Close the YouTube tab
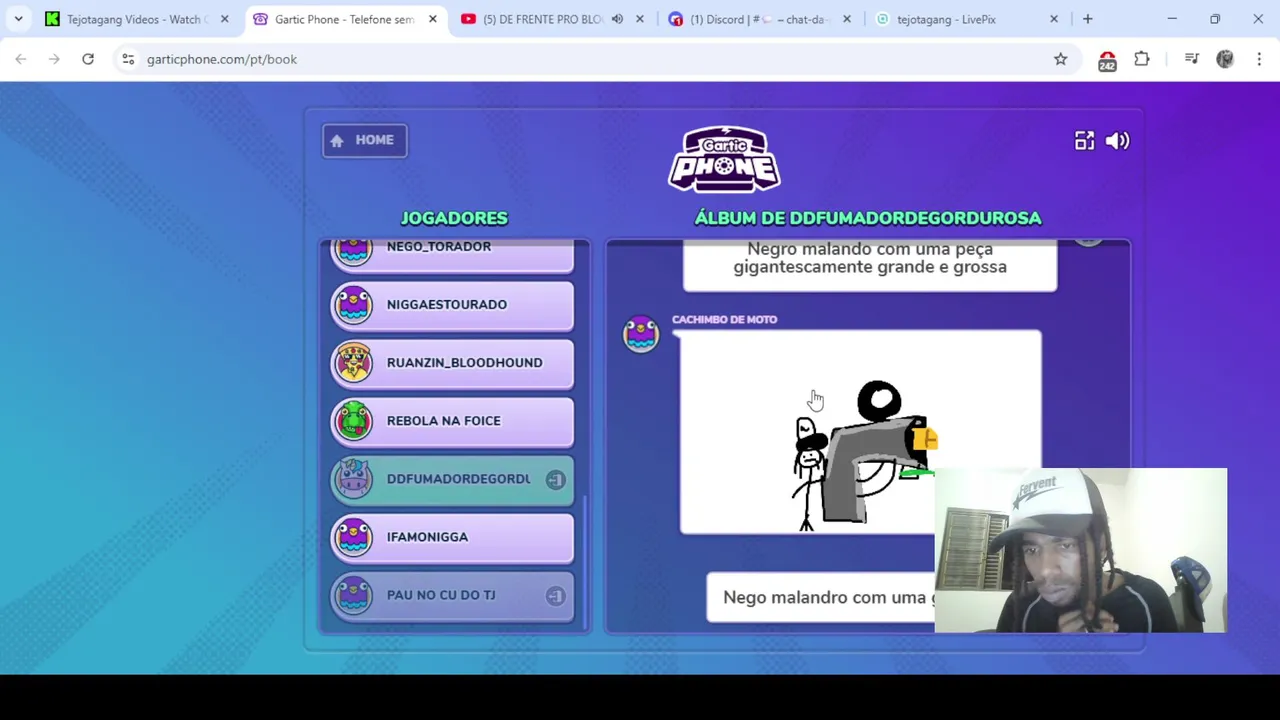Screen dimensions: 1280x720 tap(640, 19)
